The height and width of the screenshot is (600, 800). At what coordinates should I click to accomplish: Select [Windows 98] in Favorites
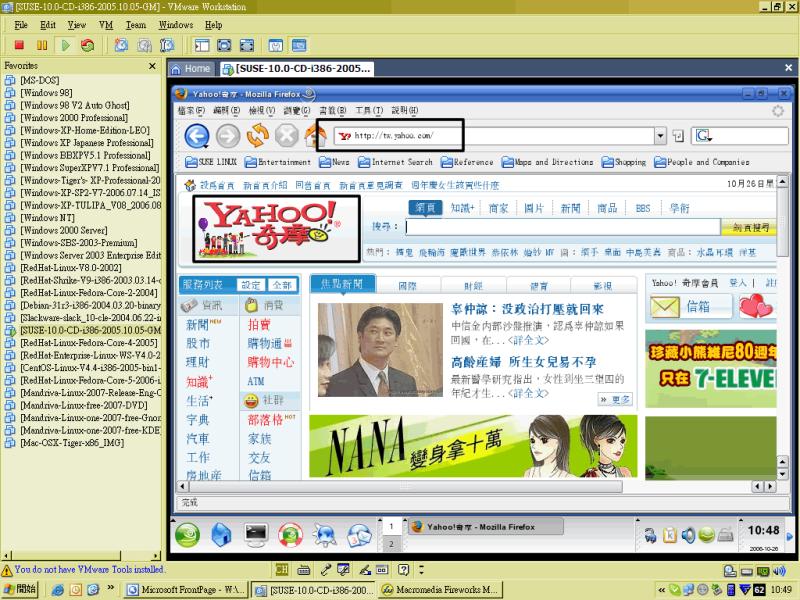[46, 93]
